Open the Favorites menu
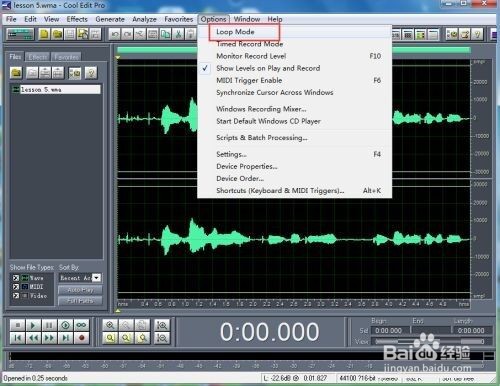This screenshot has height=386, width=500. (179, 19)
